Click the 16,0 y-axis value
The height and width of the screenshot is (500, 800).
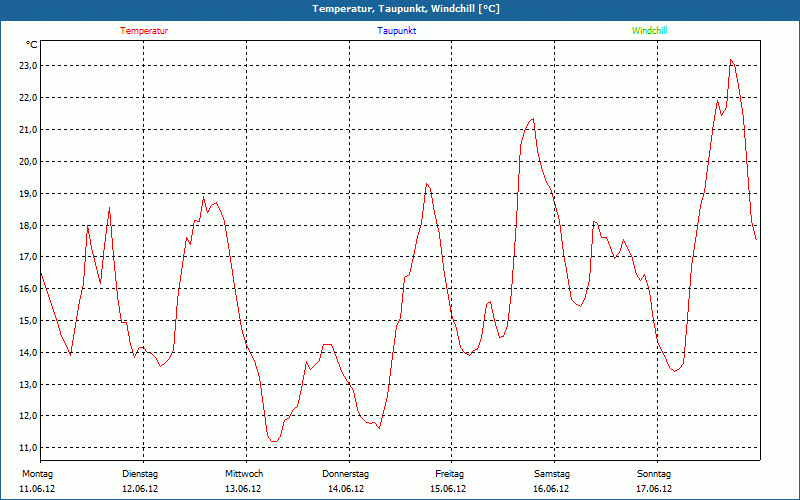pyautogui.click(x=28, y=289)
